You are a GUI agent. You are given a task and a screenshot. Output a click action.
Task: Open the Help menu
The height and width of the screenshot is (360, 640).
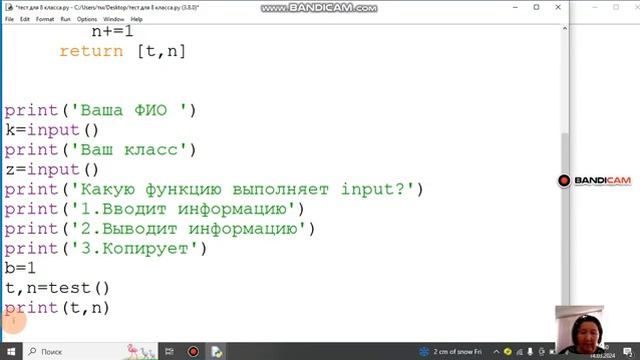[x=136, y=19]
